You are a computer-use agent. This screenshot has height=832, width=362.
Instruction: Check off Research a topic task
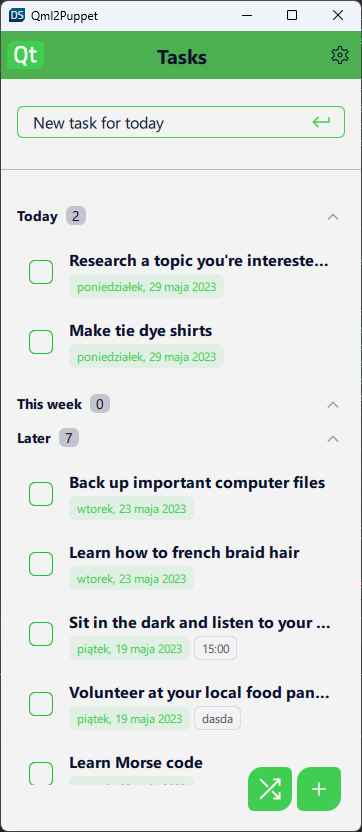click(x=41, y=272)
